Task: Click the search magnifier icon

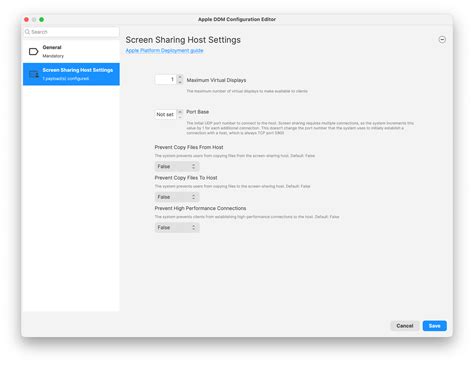Action: pyautogui.click(x=27, y=32)
